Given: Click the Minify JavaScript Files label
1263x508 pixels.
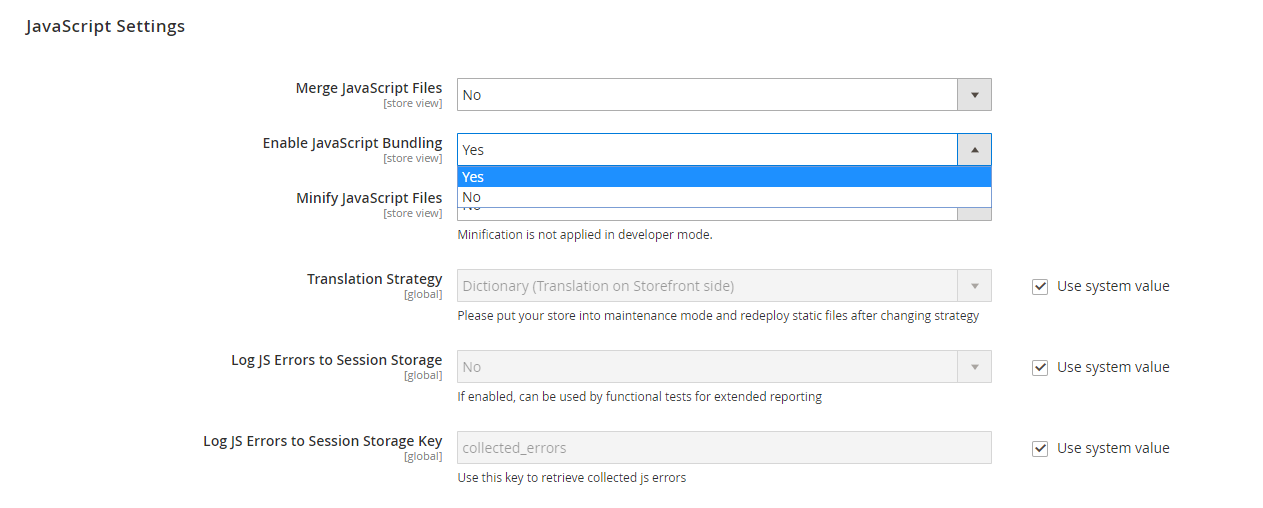Looking at the screenshot, I should 369,198.
